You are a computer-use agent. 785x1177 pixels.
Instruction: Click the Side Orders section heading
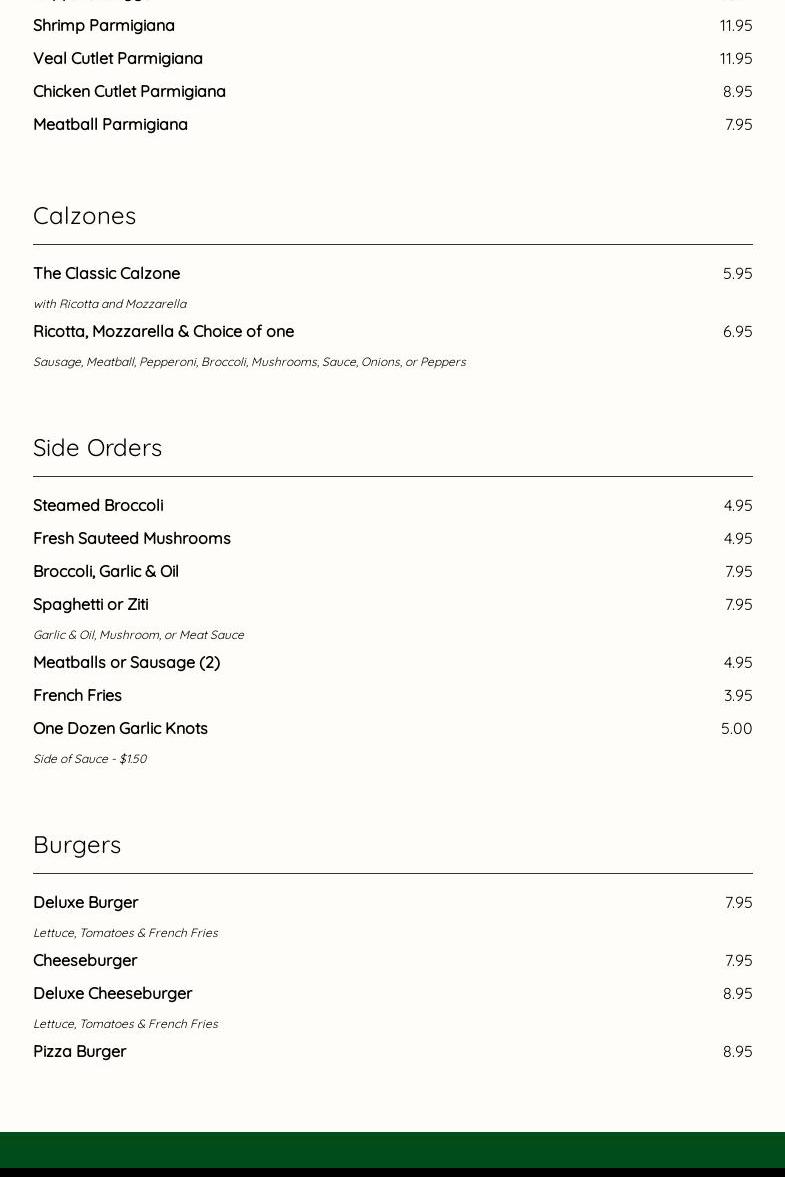(97, 447)
